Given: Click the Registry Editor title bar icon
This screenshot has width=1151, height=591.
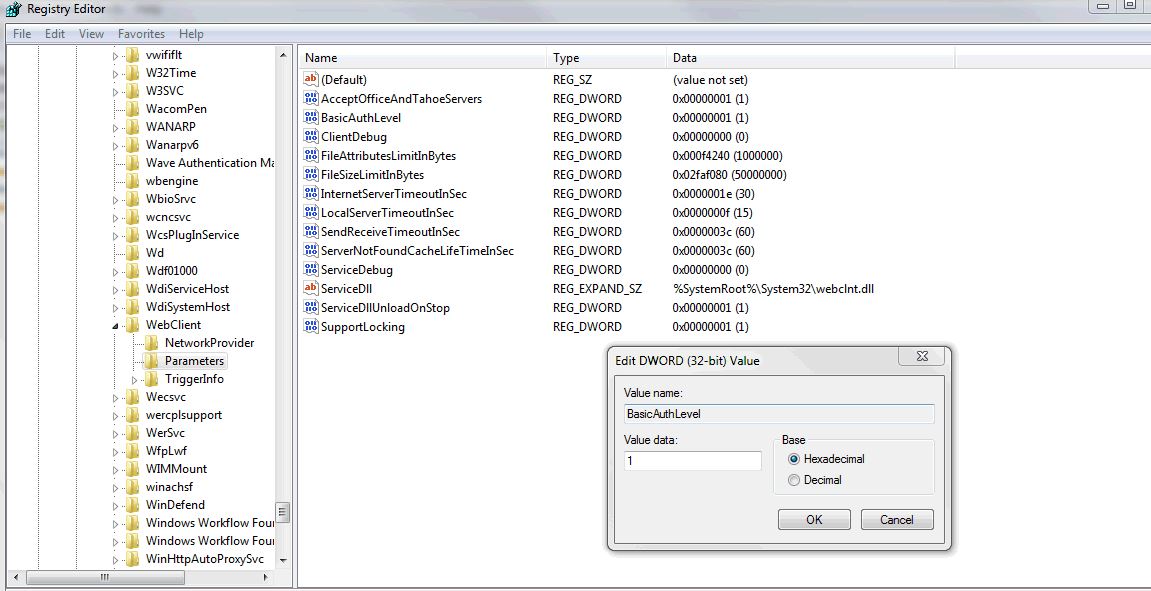Looking at the screenshot, I should point(12,10).
